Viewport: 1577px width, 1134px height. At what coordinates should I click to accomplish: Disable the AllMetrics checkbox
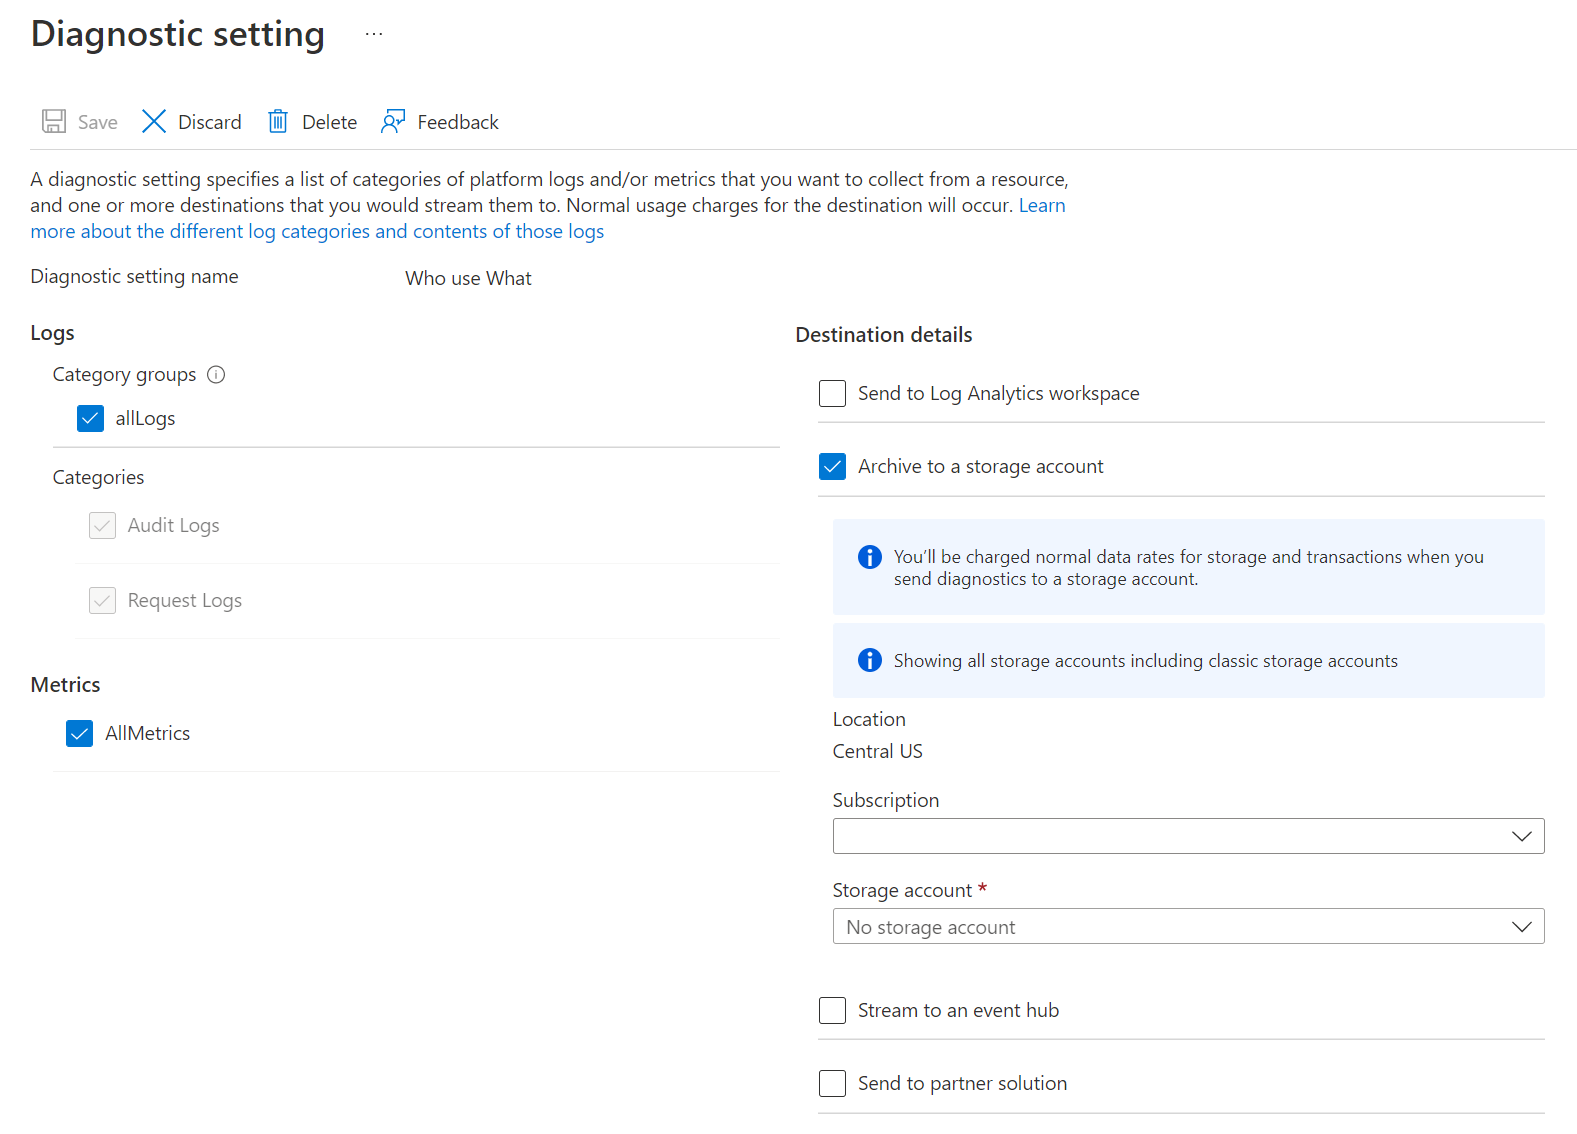pyautogui.click(x=80, y=734)
